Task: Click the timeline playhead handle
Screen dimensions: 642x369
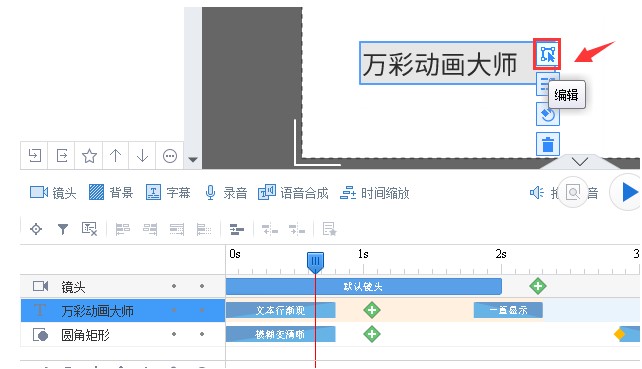Action: coord(315,263)
